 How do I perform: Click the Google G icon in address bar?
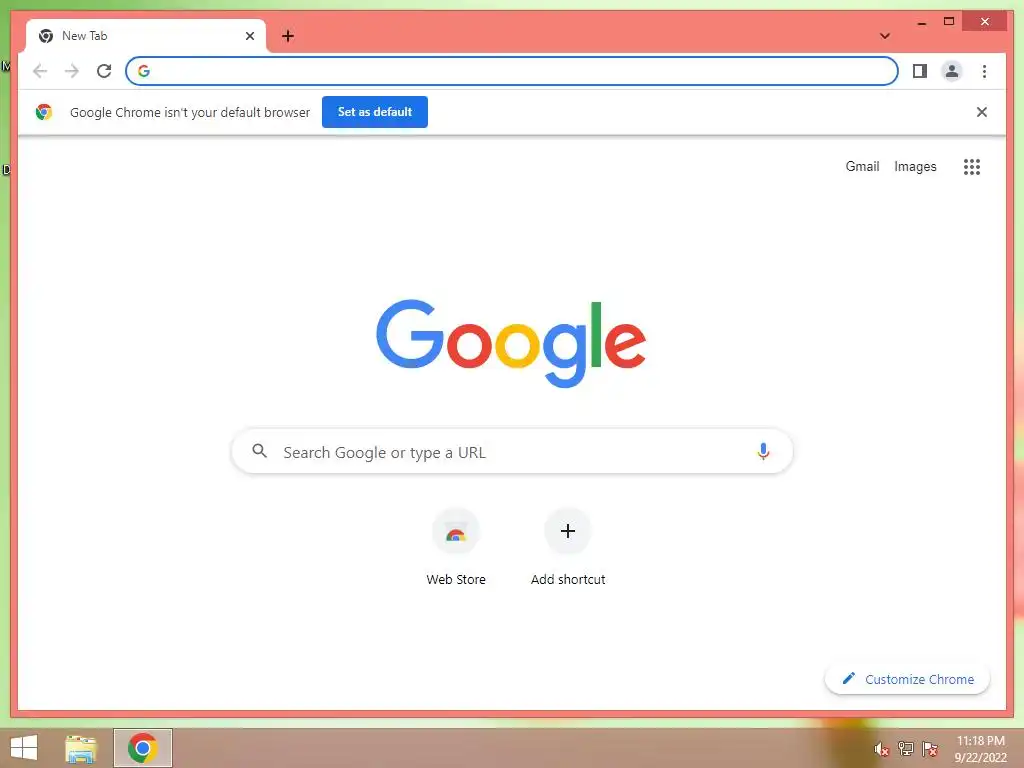[144, 71]
